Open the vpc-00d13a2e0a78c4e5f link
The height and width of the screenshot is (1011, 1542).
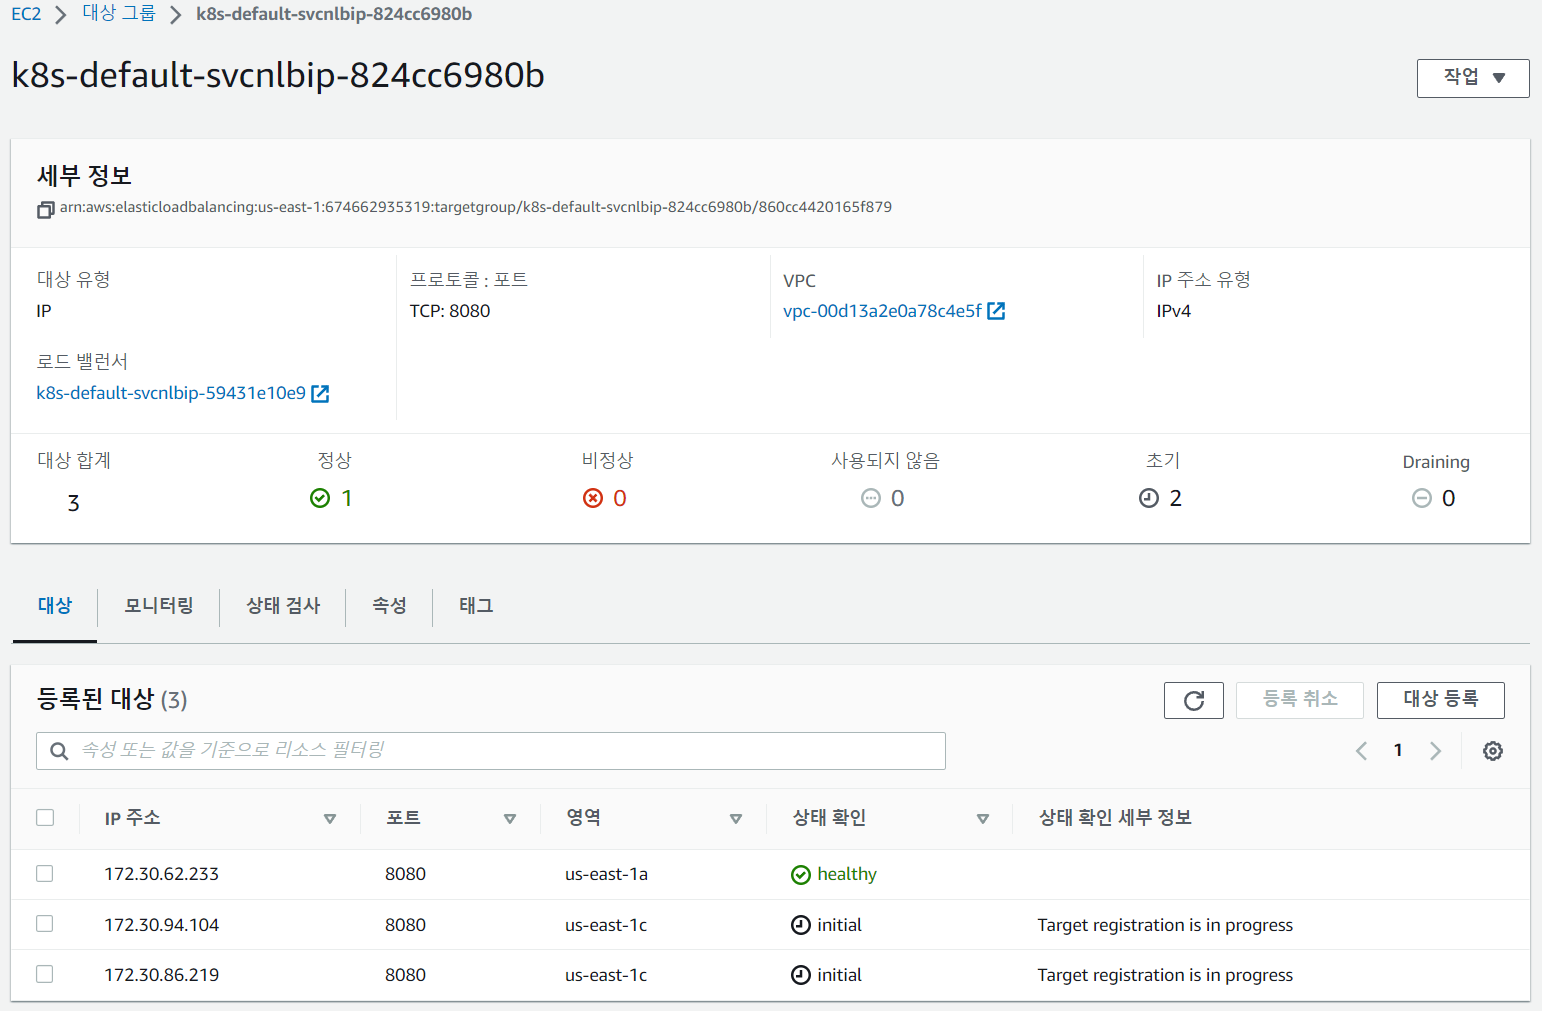coord(882,311)
